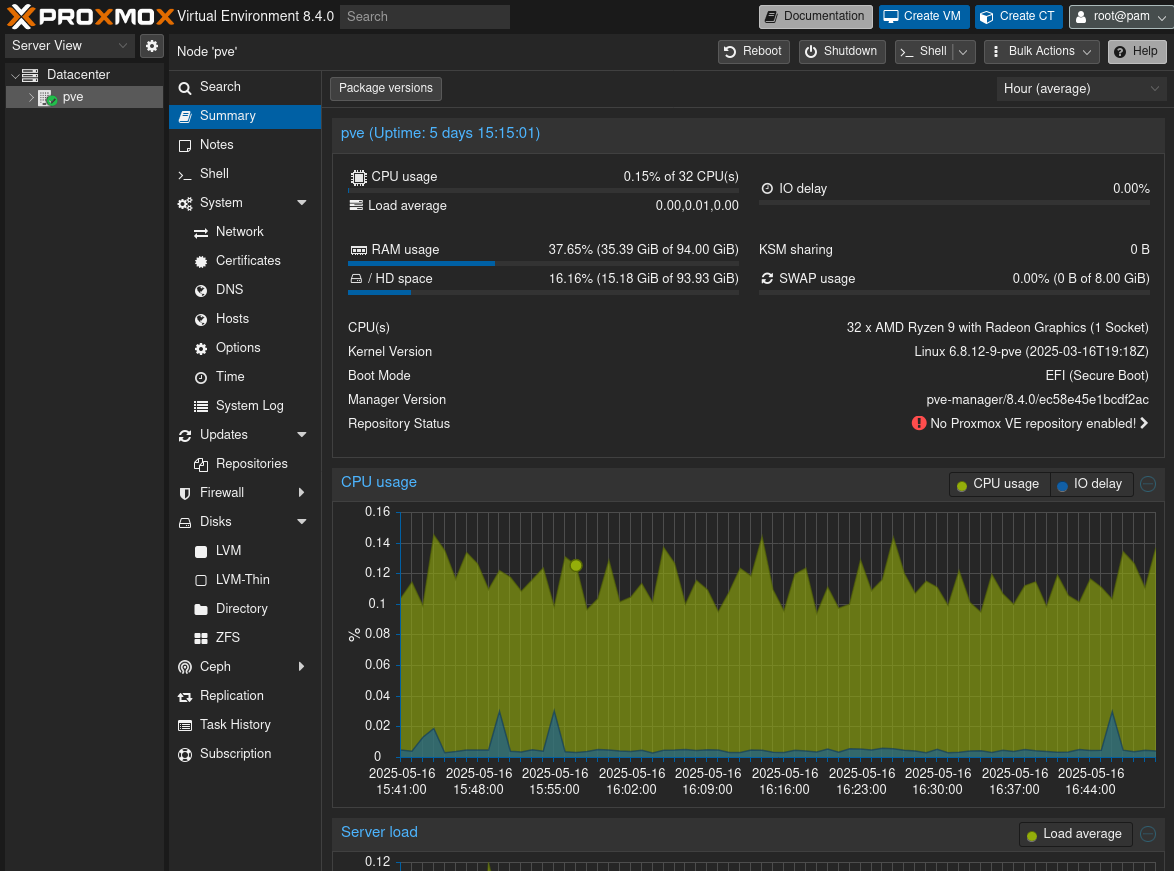Open the Notes menu item

pos(245,145)
